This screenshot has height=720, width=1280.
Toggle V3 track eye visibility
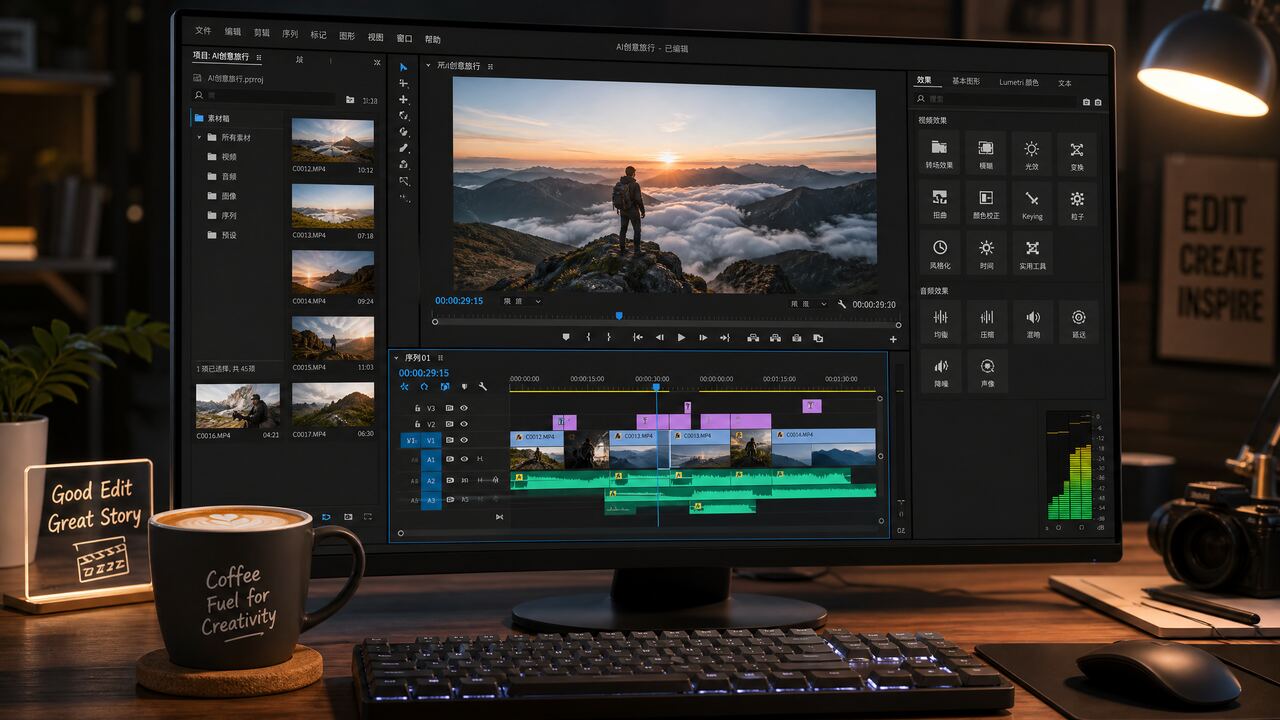click(x=464, y=408)
